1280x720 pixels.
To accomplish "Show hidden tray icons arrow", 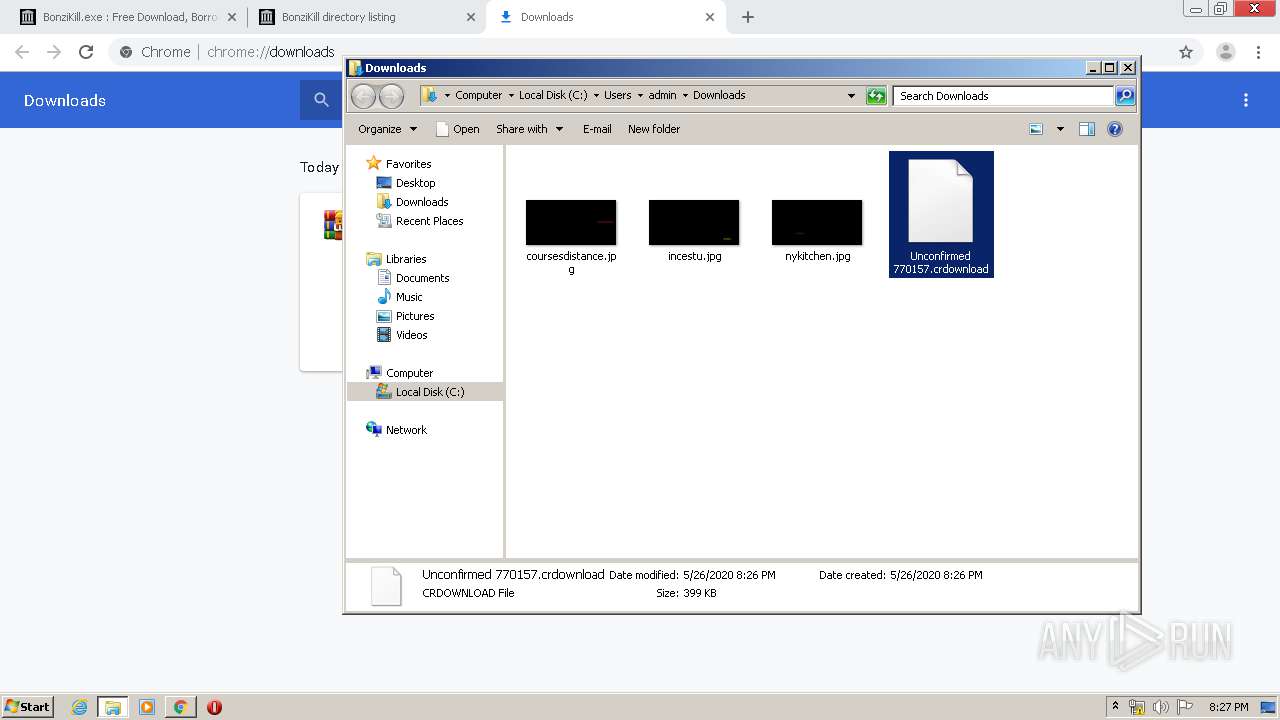I will click(x=1115, y=707).
